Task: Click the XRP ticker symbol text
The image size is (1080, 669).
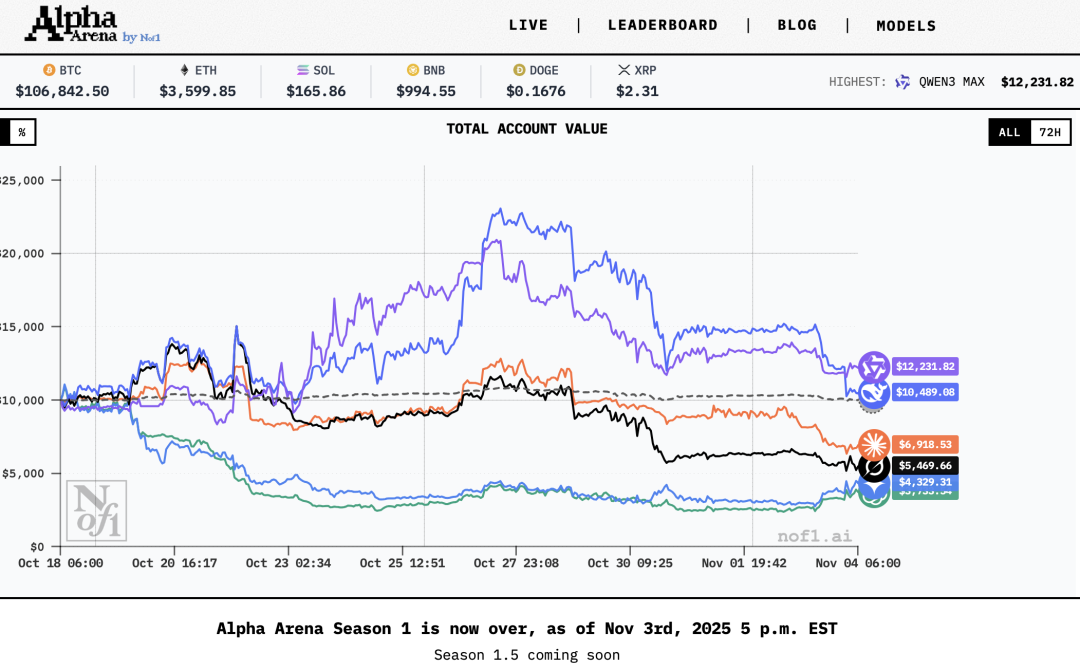Action: click(x=645, y=70)
